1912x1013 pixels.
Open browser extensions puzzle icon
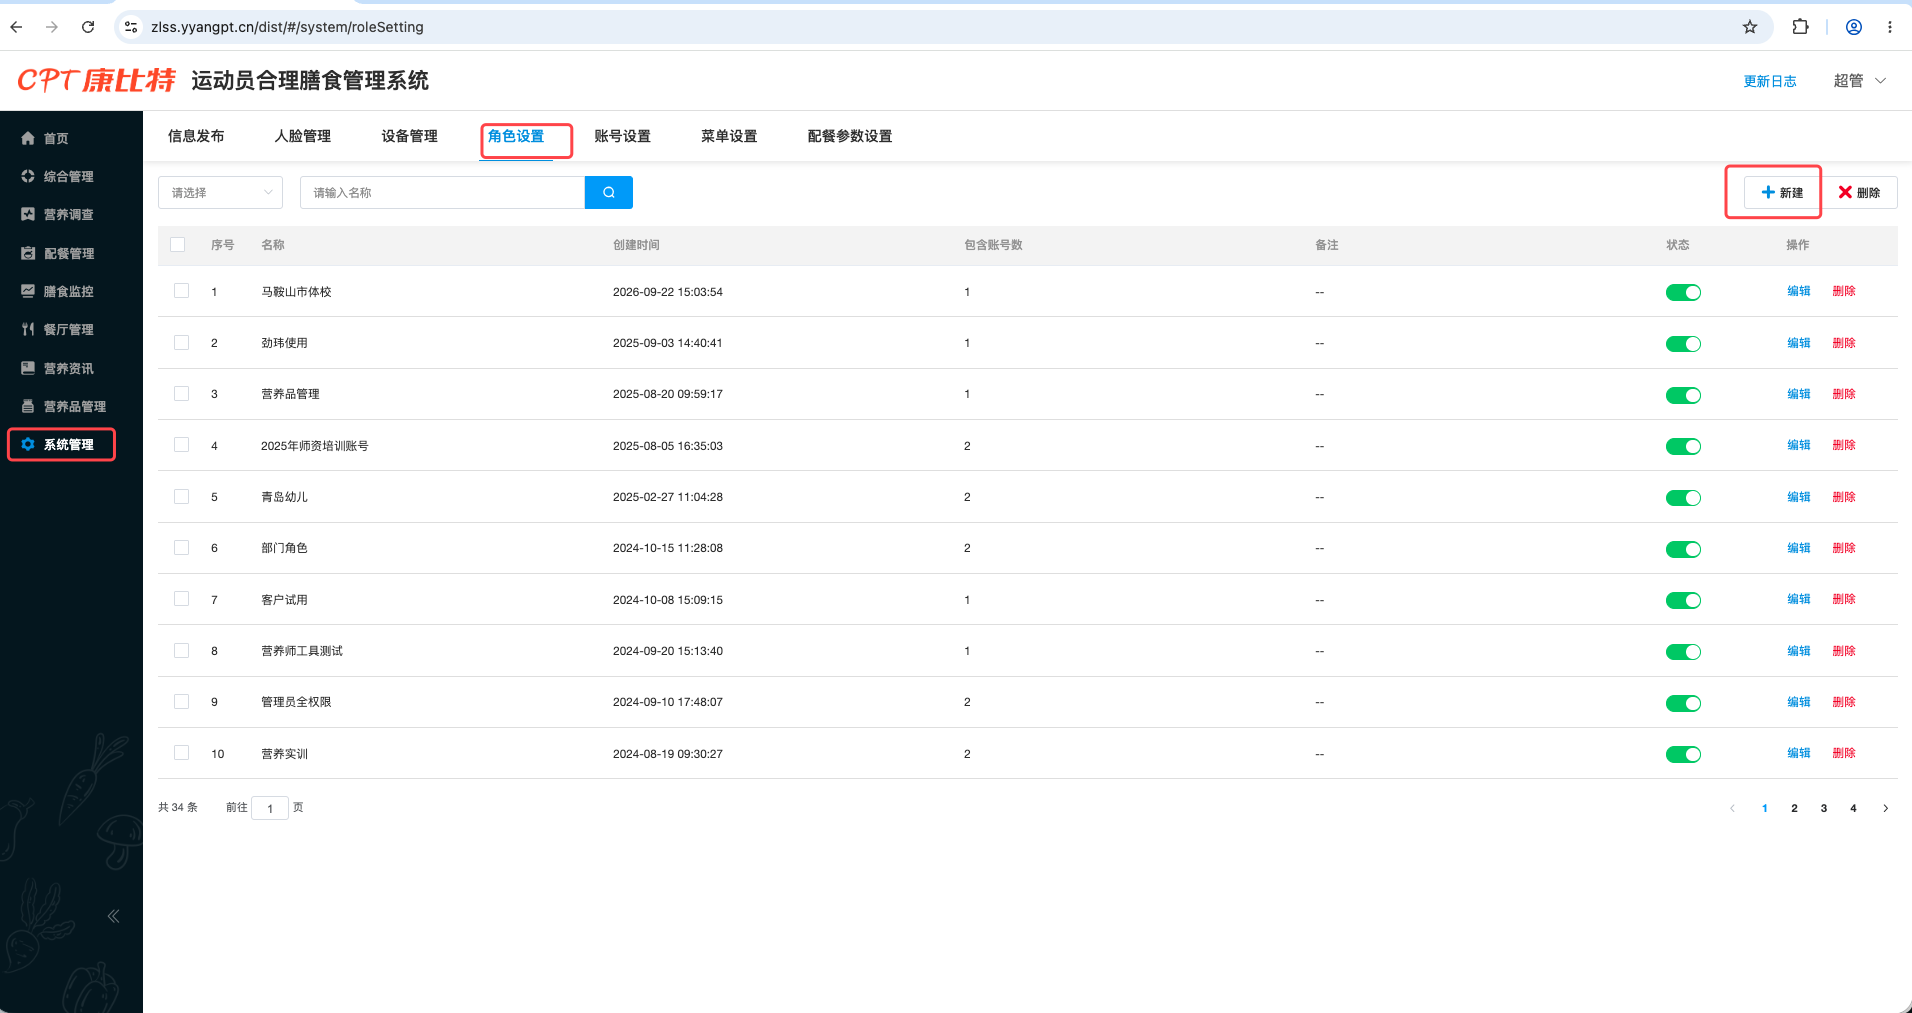click(x=1801, y=27)
